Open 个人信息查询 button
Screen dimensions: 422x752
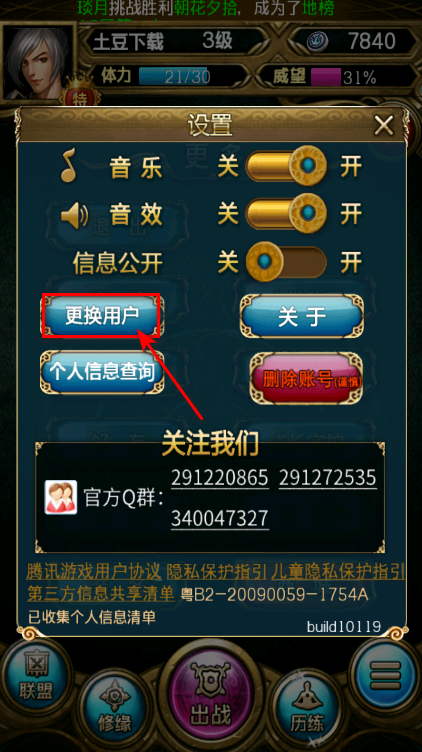point(102,372)
